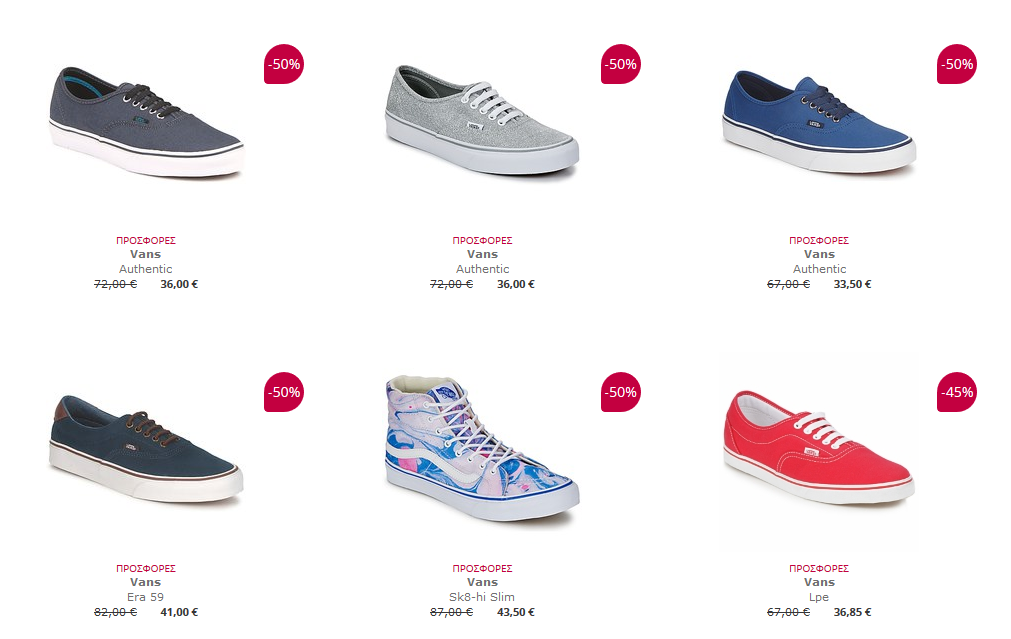Click the -50% badge on the grey Authentic
Image resolution: width=1011 pixels, height=639 pixels.
284,64
